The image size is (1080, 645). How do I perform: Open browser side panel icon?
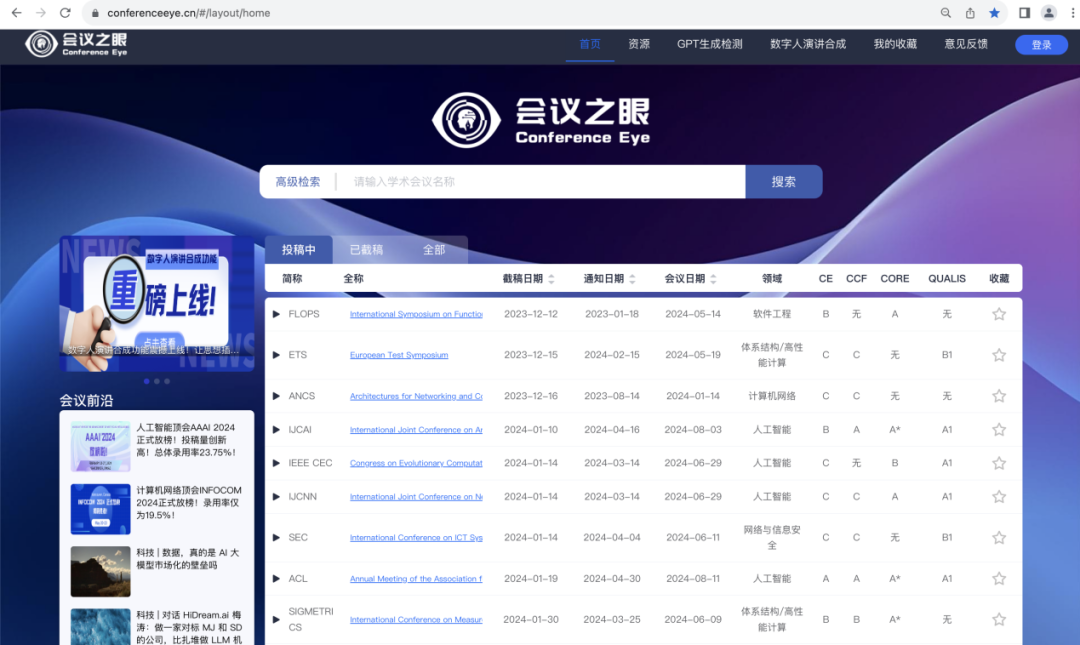[1024, 13]
